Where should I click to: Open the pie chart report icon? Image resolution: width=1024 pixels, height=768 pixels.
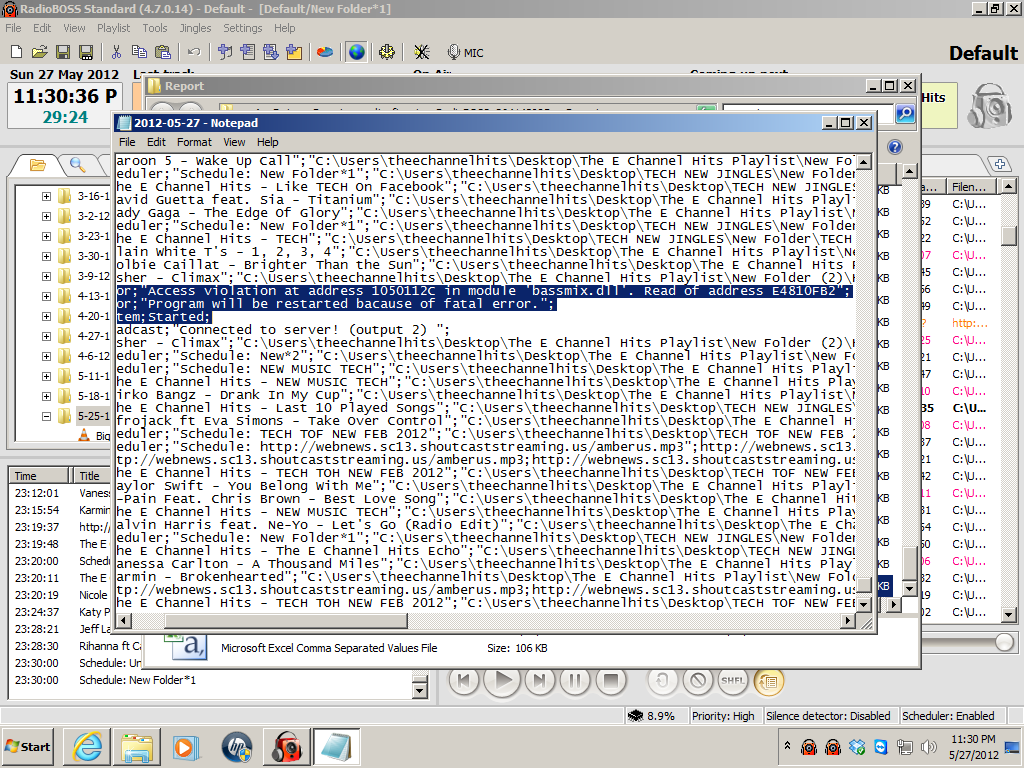click(325, 52)
